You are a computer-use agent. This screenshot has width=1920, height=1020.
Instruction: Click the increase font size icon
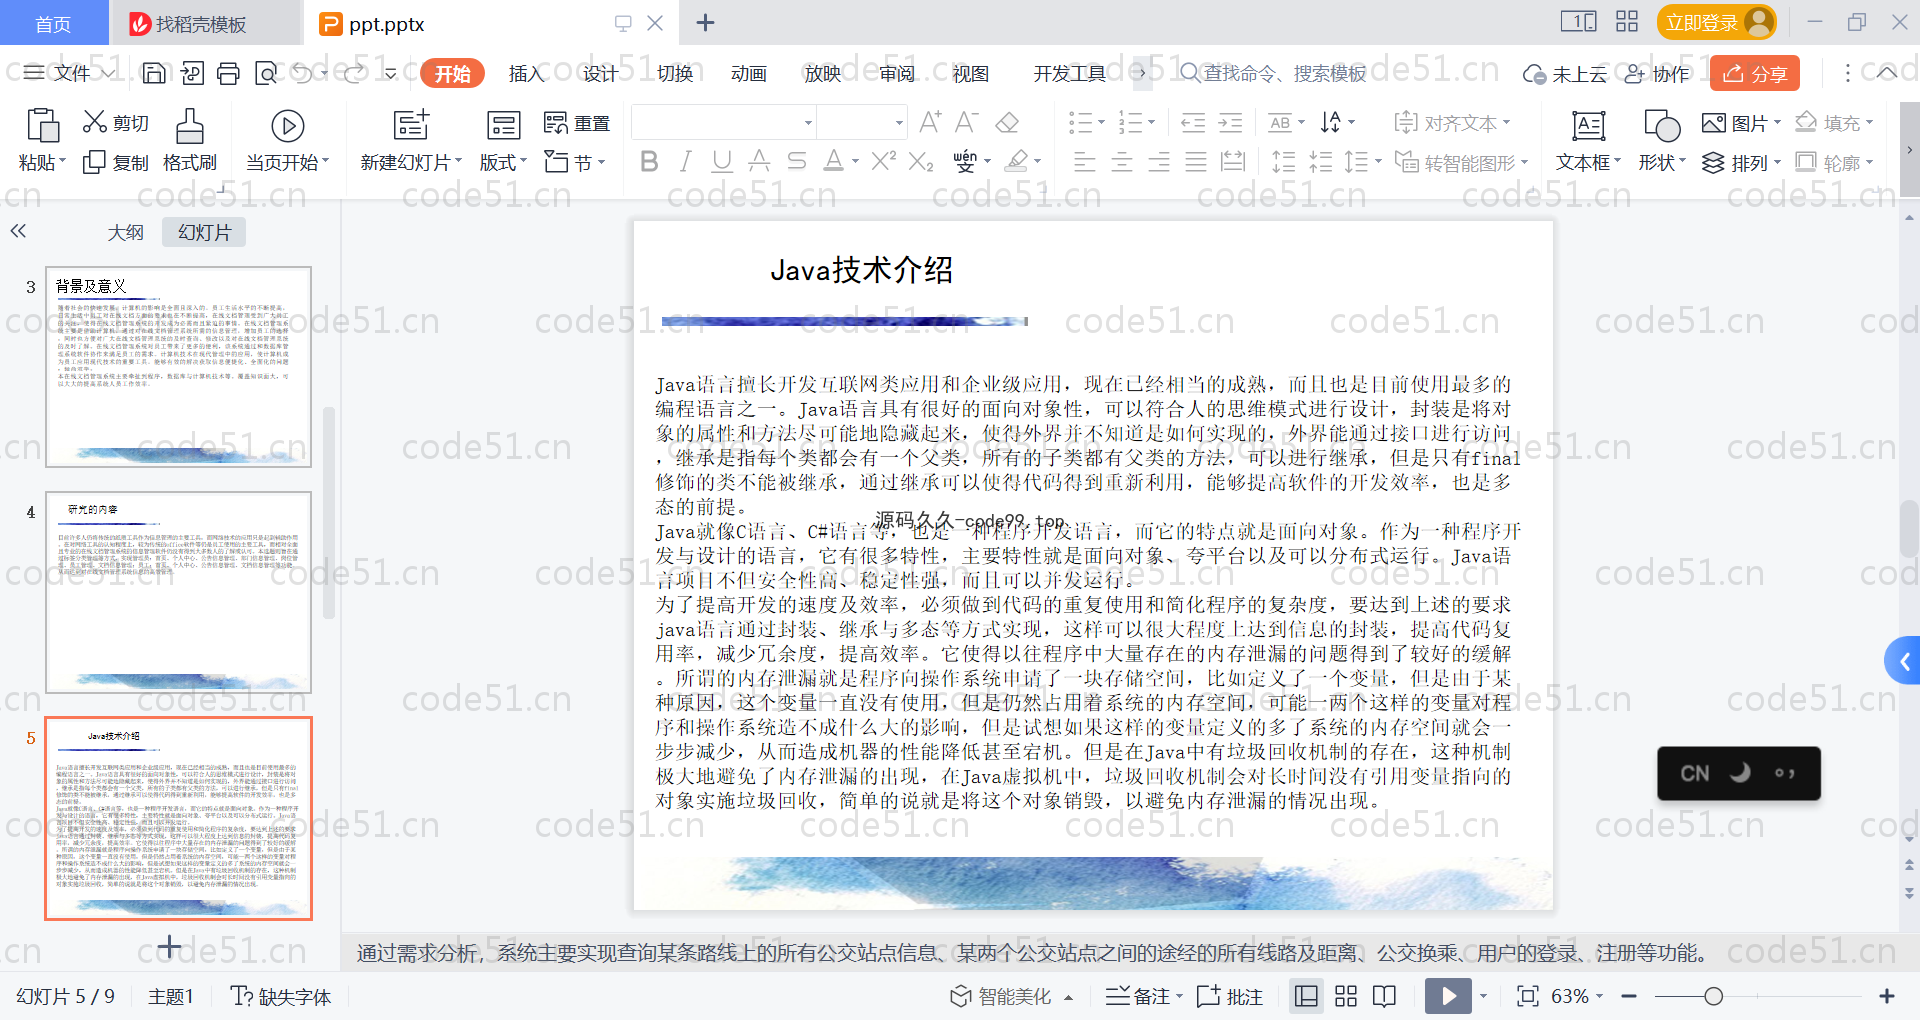[930, 122]
